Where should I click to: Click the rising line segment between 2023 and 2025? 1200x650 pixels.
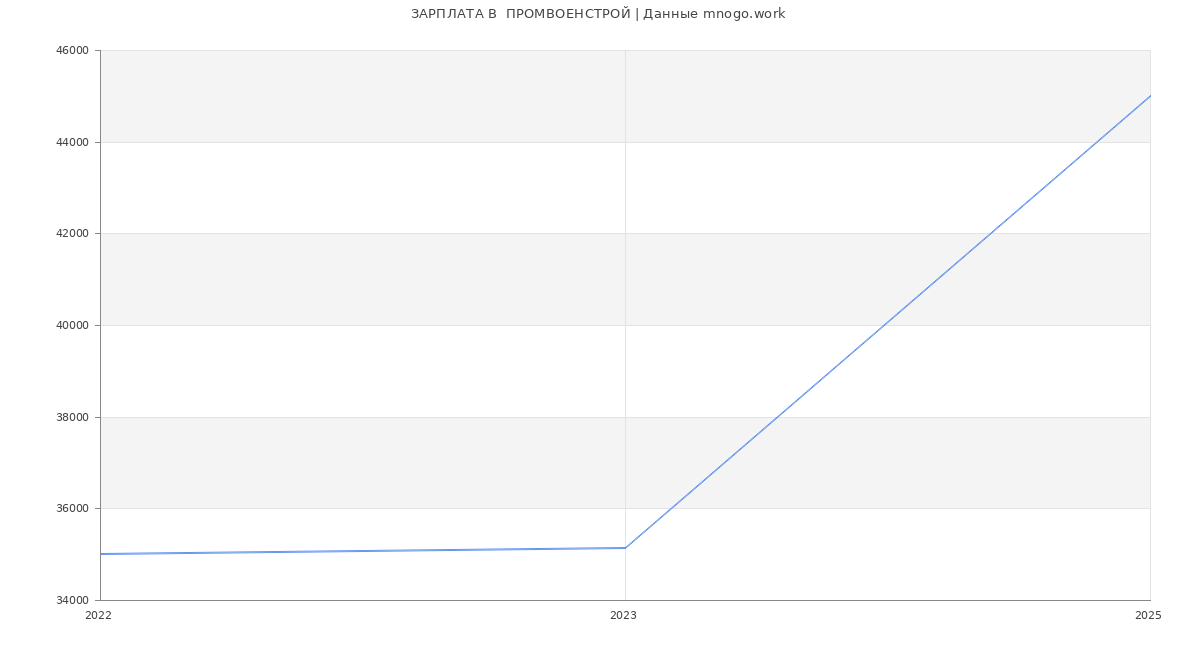coord(887,322)
